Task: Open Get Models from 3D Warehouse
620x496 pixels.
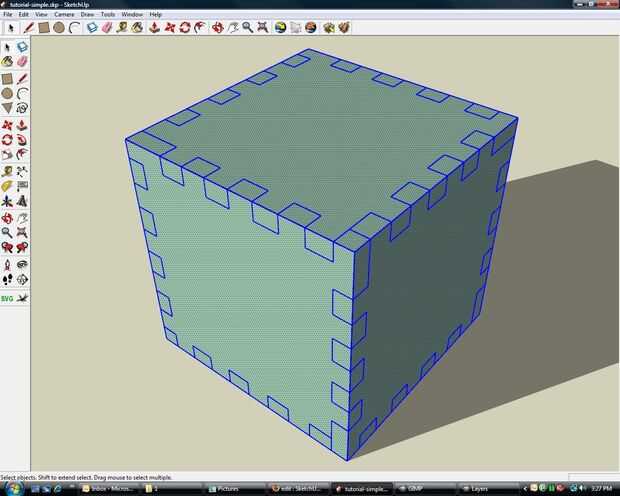Action: coord(329,28)
